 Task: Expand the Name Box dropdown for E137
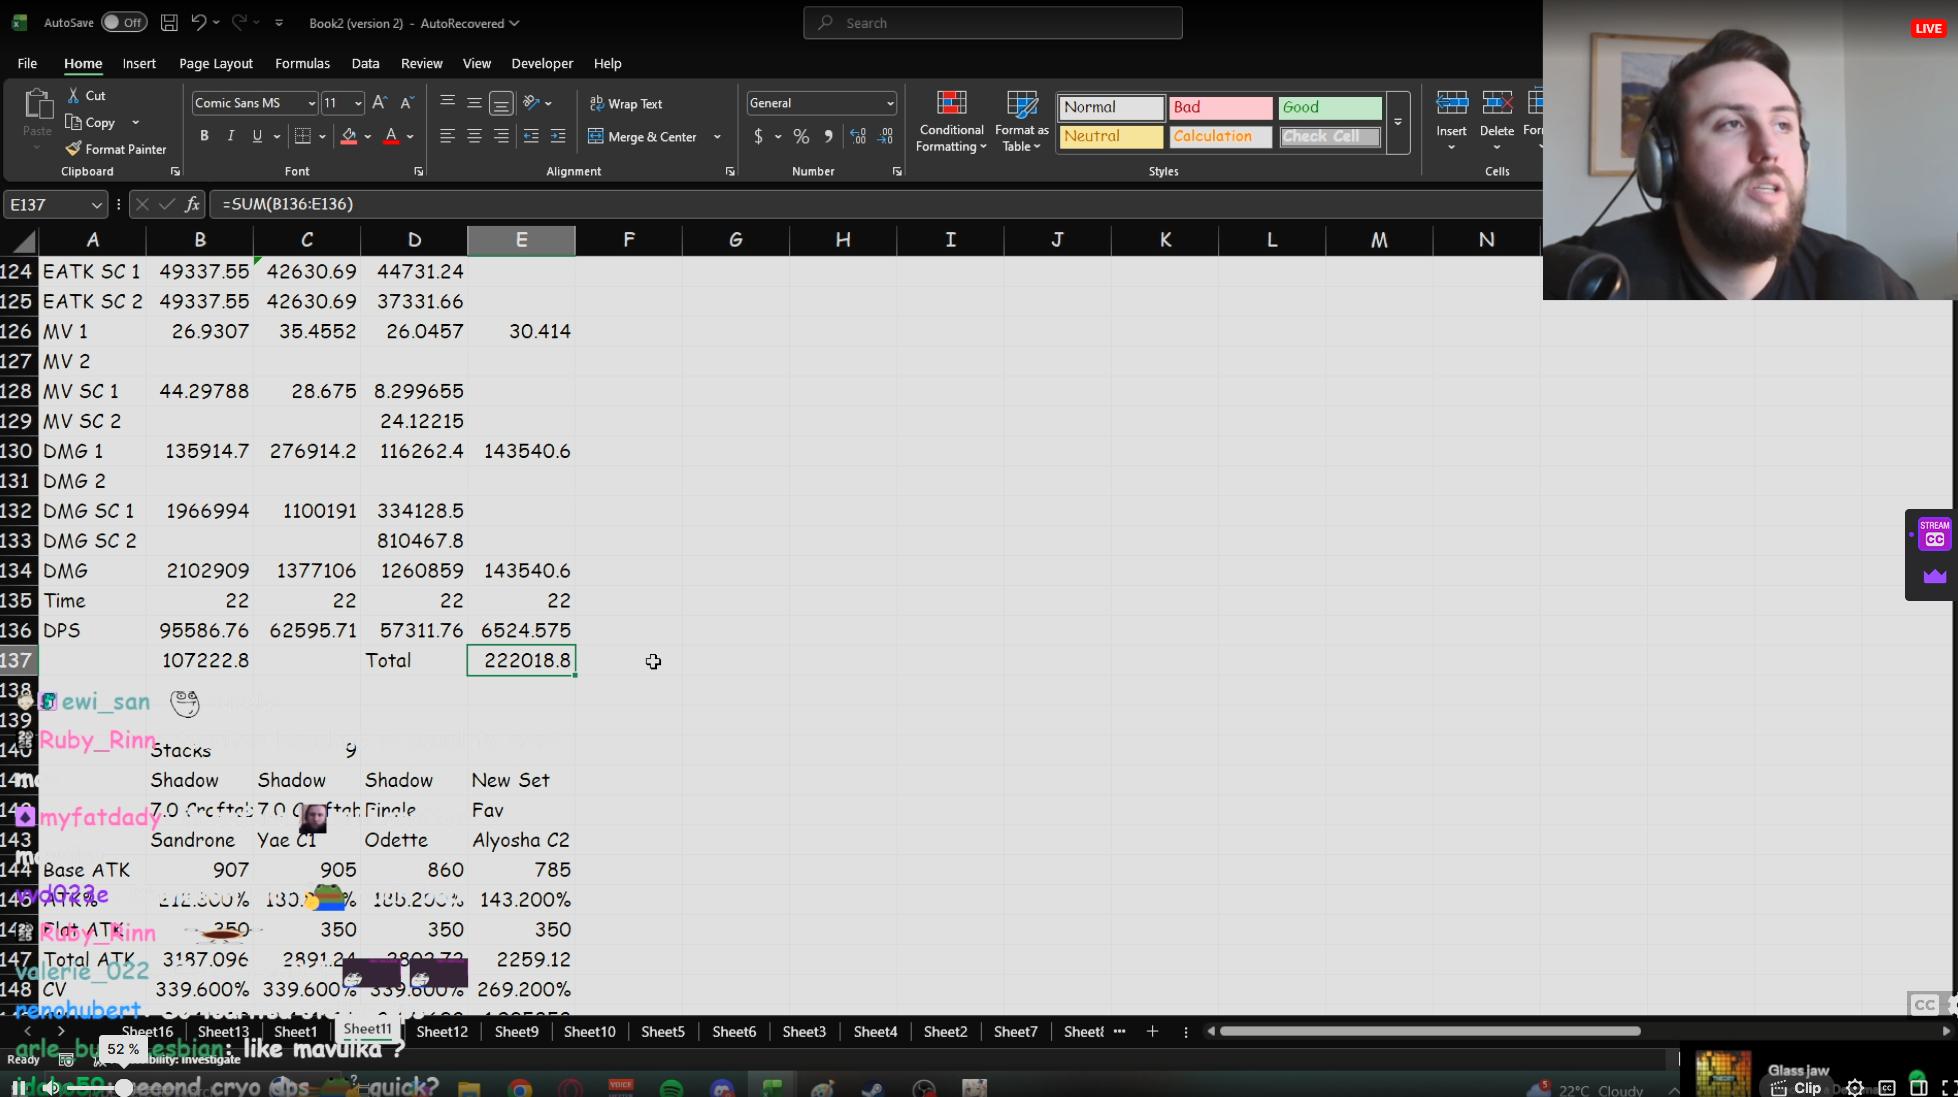(x=96, y=204)
